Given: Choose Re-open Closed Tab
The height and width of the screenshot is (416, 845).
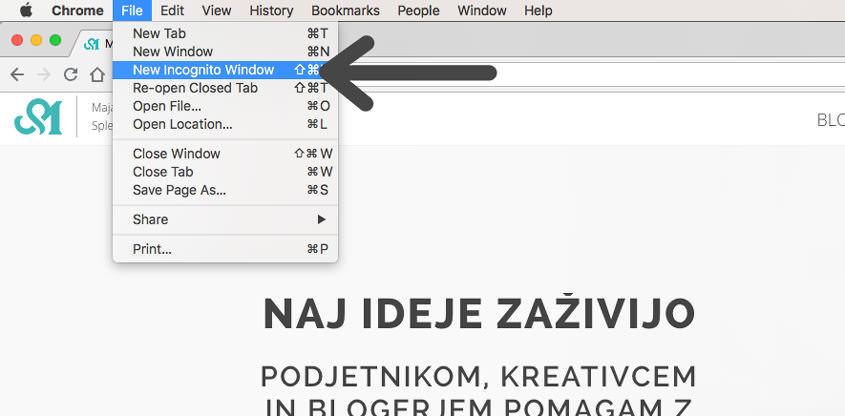Looking at the screenshot, I should click(x=225, y=88).
